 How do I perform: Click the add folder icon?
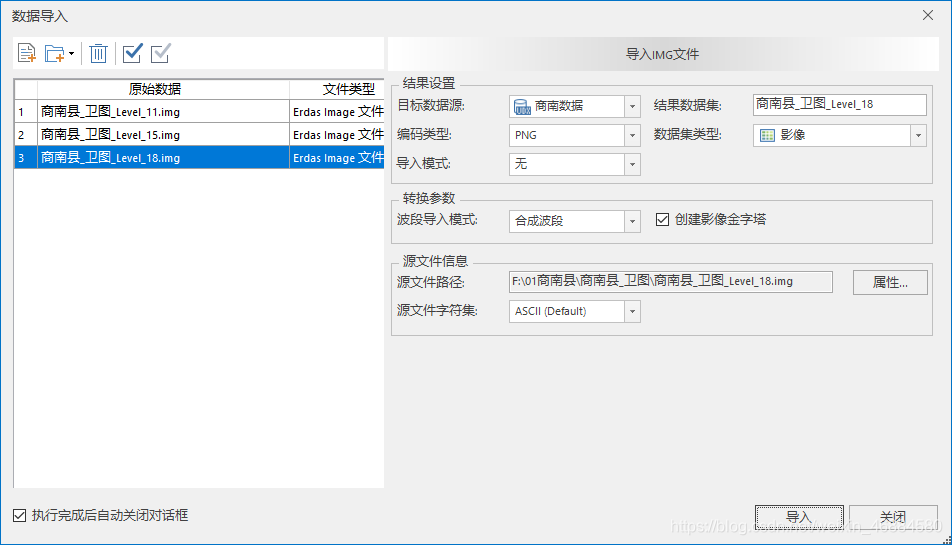coord(55,53)
